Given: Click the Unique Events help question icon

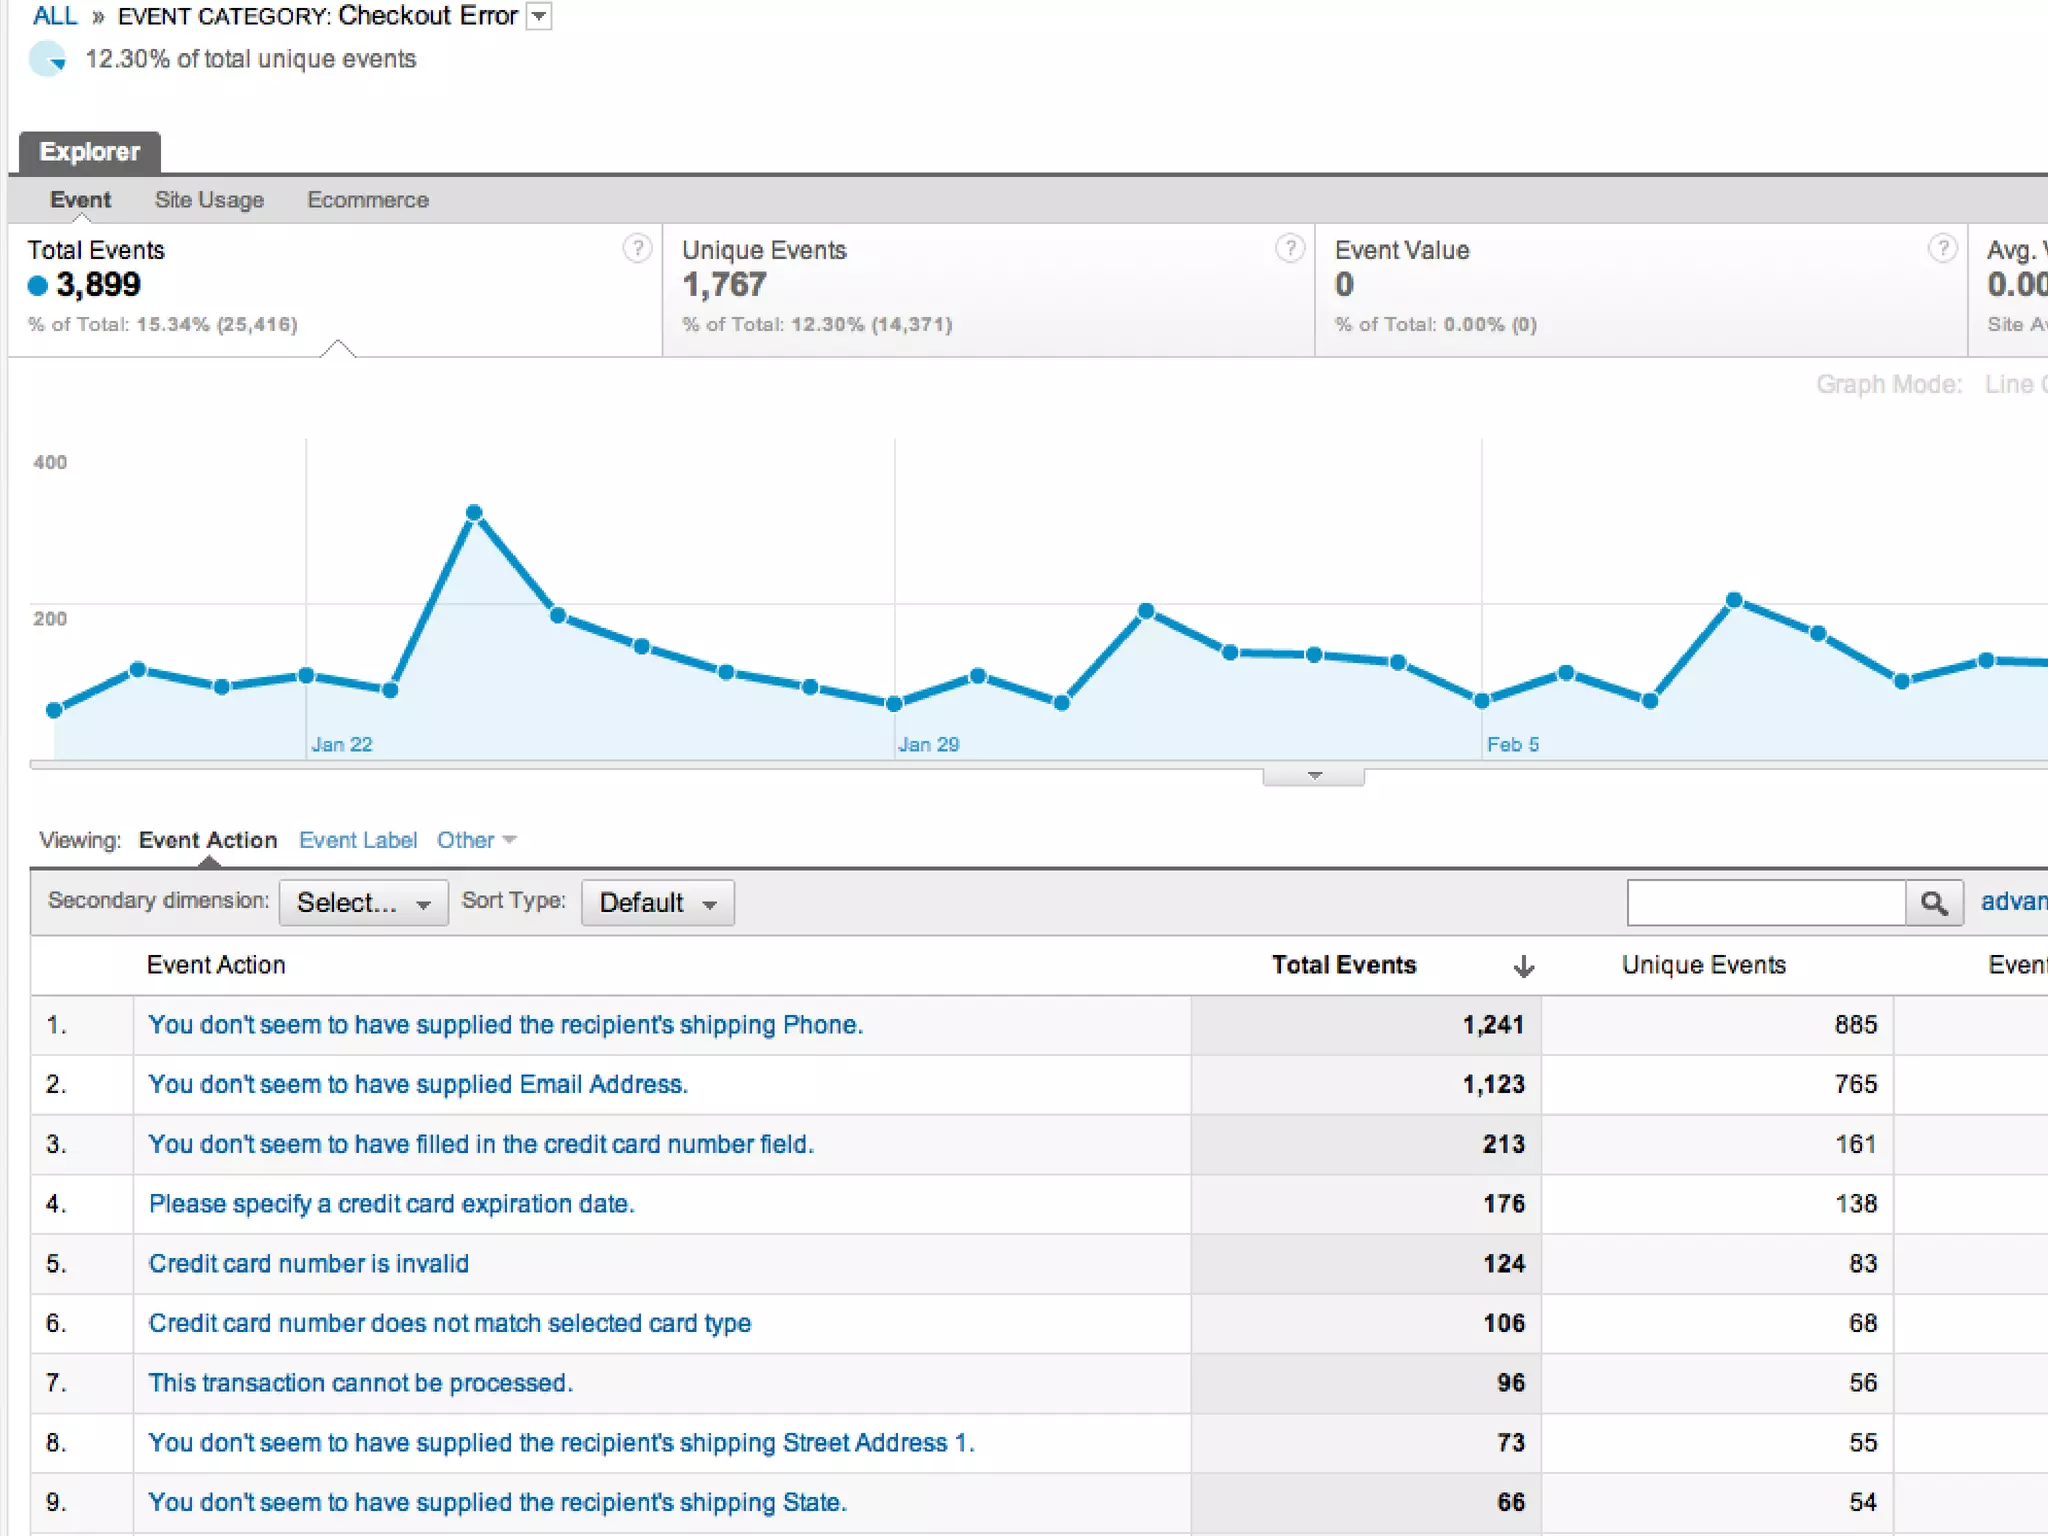Looking at the screenshot, I should click(1290, 248).
